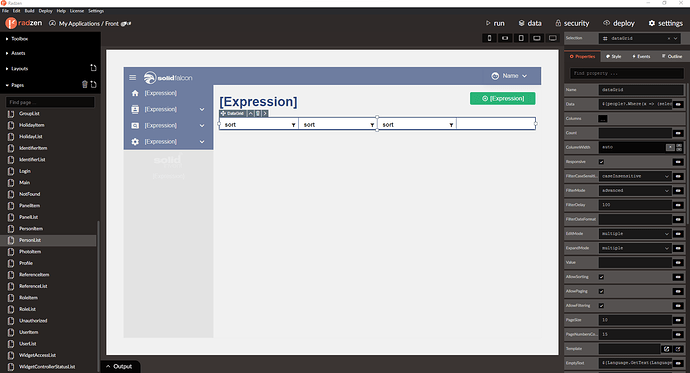Open the EditMode dropdown

[635, 234]
